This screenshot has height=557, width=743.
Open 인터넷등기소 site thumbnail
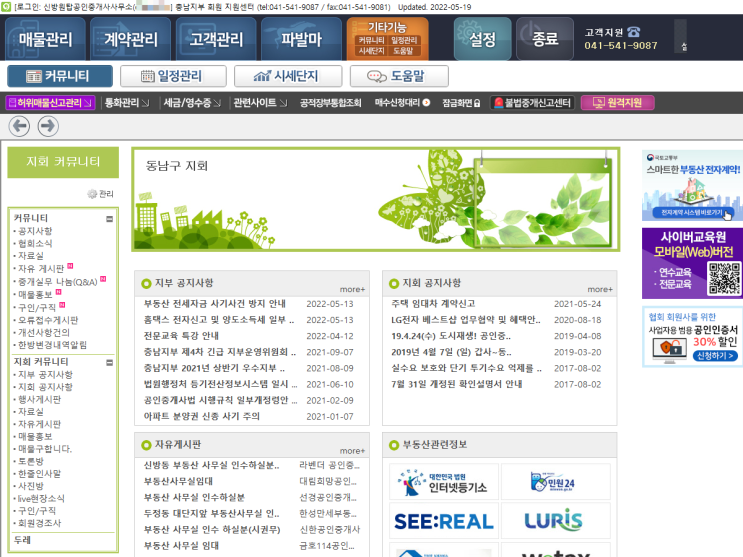[444, 482]
